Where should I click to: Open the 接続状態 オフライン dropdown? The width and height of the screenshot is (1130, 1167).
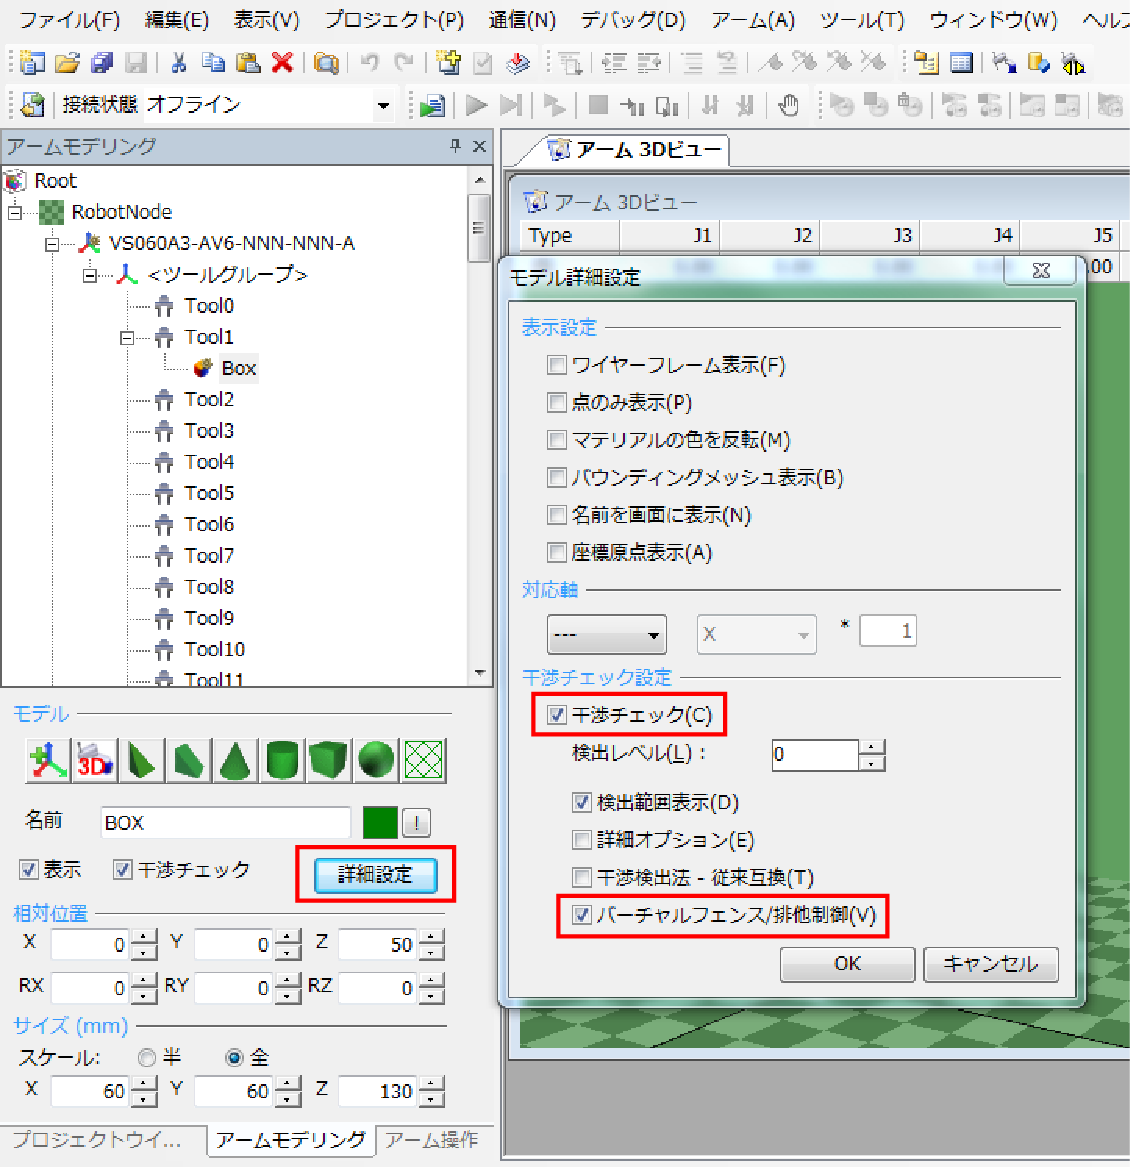coord(383,105)
